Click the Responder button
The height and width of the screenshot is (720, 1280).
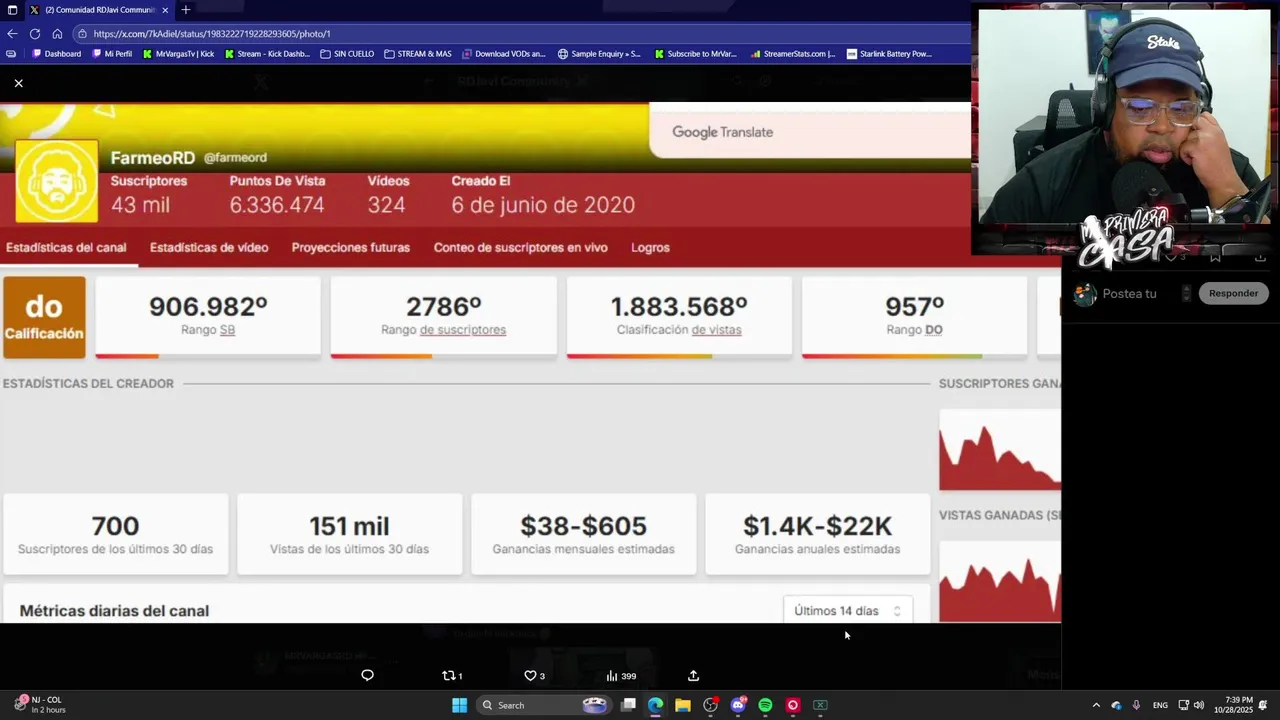point(1233,294)
